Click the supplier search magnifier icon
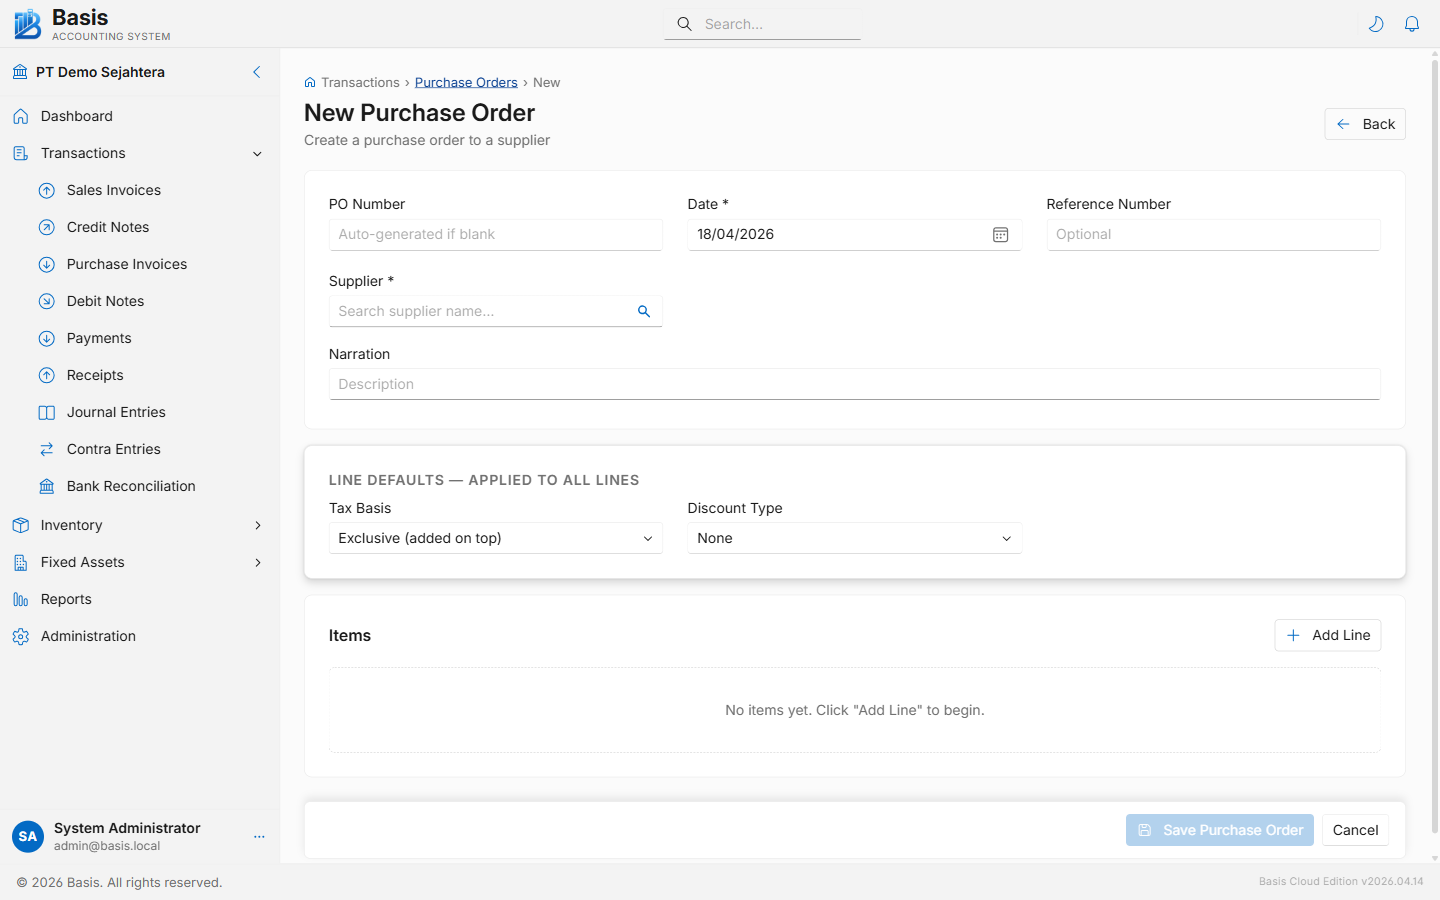 (x=644, y=311)
